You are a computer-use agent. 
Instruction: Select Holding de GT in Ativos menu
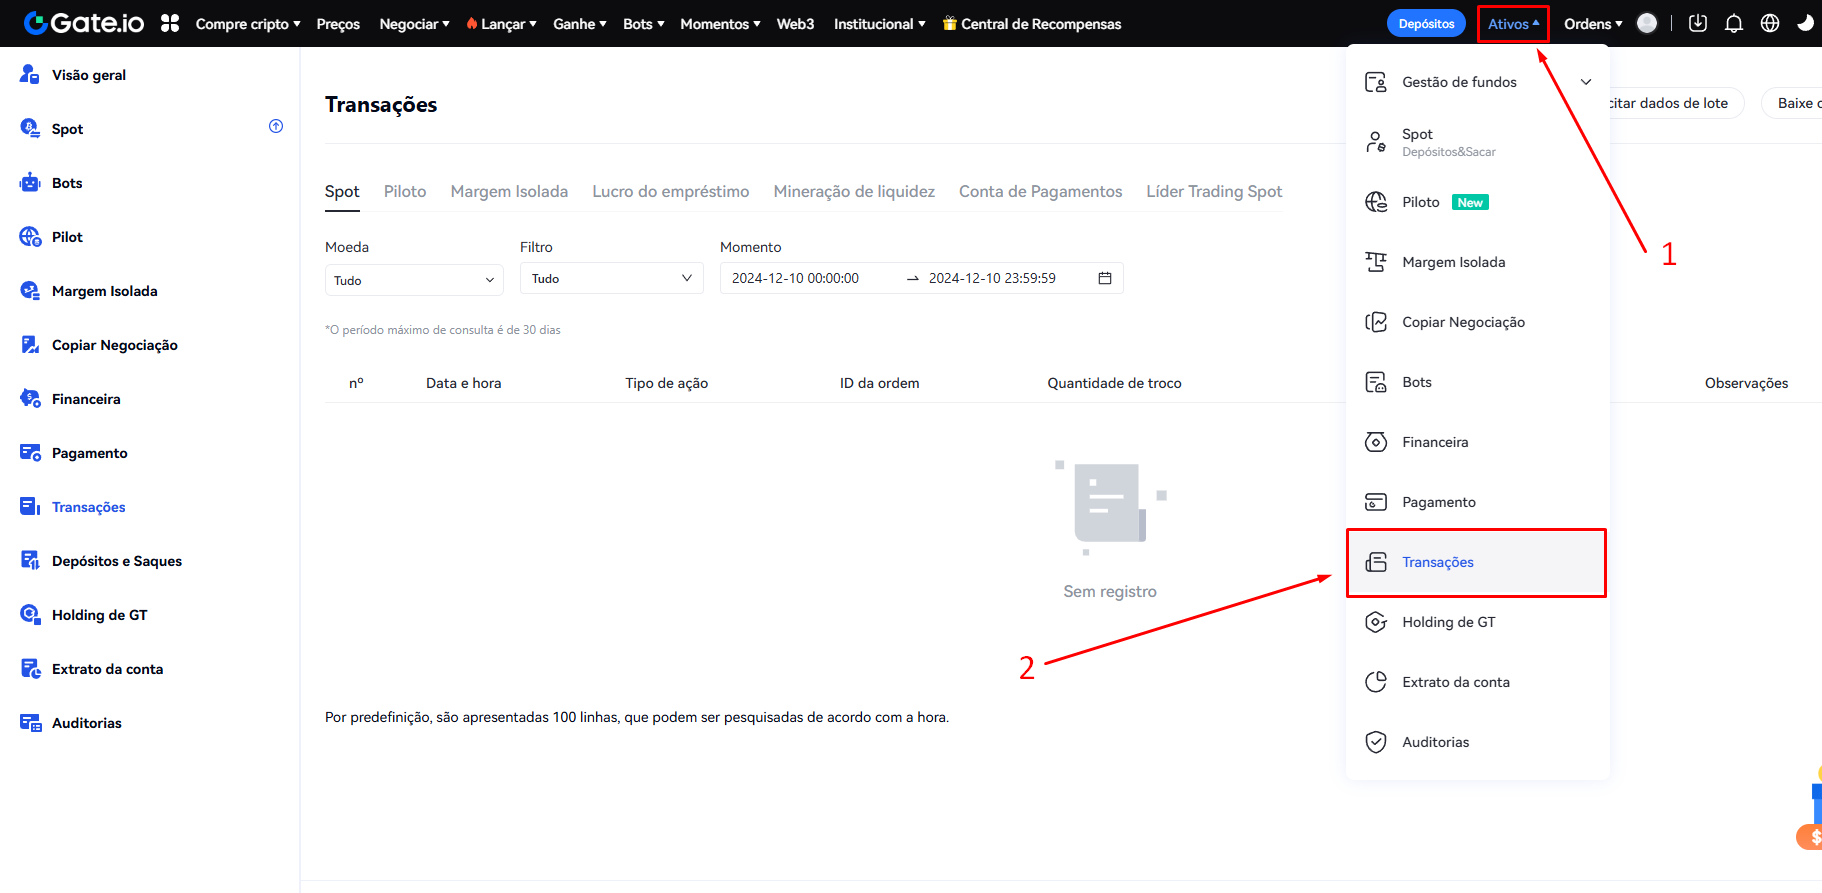(x=1448, y=622)
